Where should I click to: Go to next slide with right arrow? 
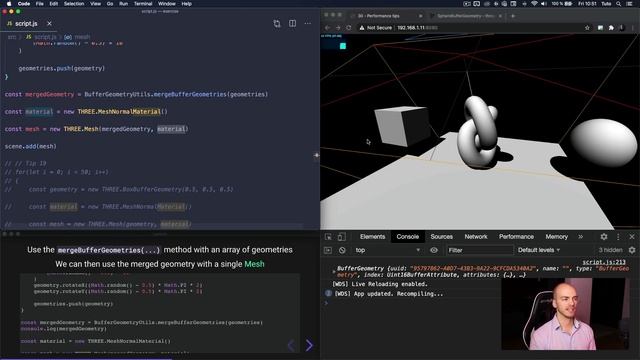(x=309, y=345)
